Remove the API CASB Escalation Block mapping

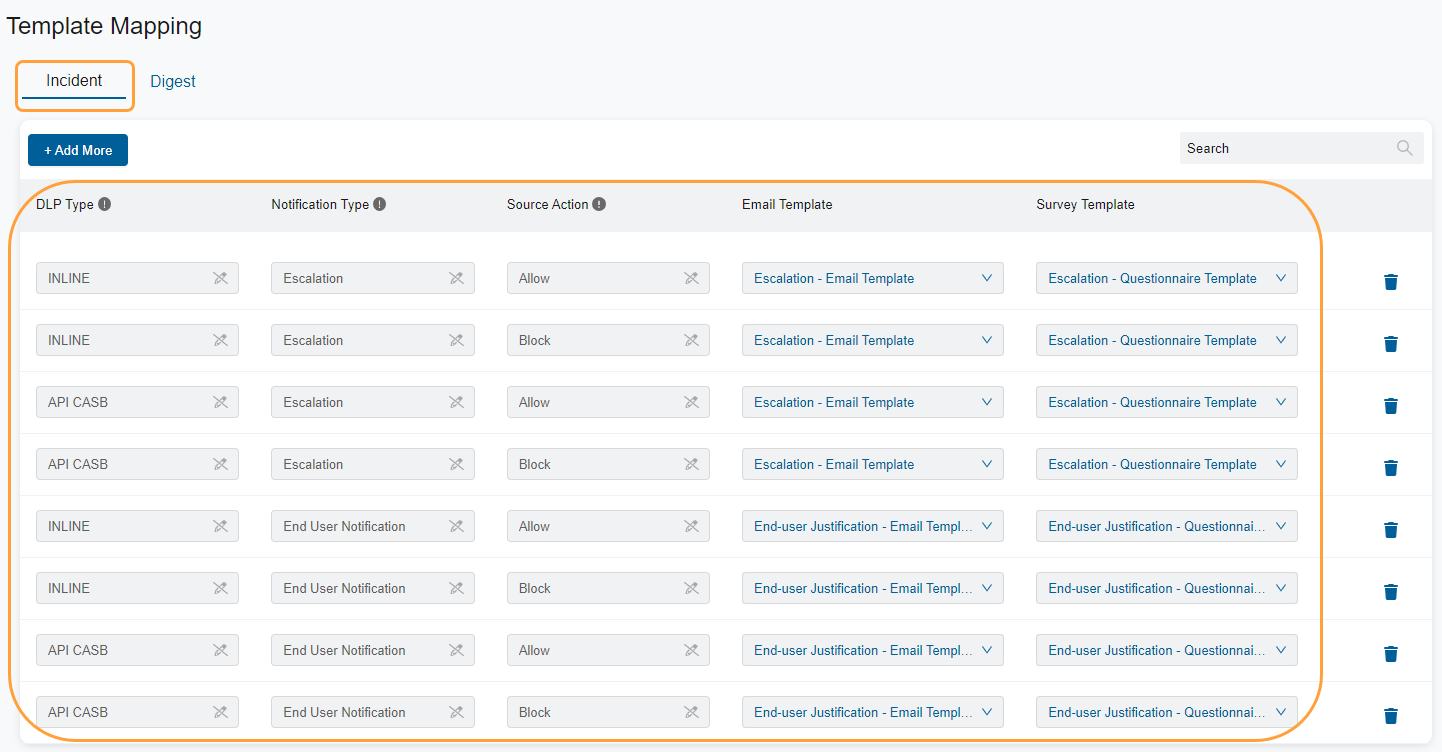click(x=1391, y=467)
